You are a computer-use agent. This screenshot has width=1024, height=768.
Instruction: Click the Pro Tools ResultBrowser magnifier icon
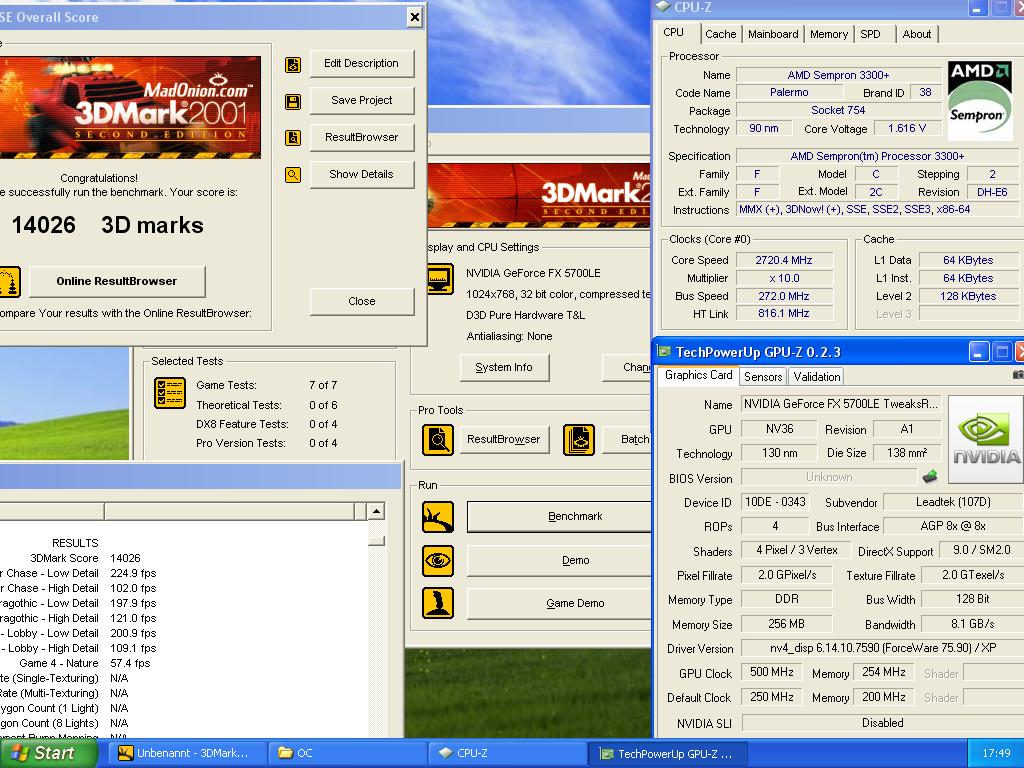point(438,440)
